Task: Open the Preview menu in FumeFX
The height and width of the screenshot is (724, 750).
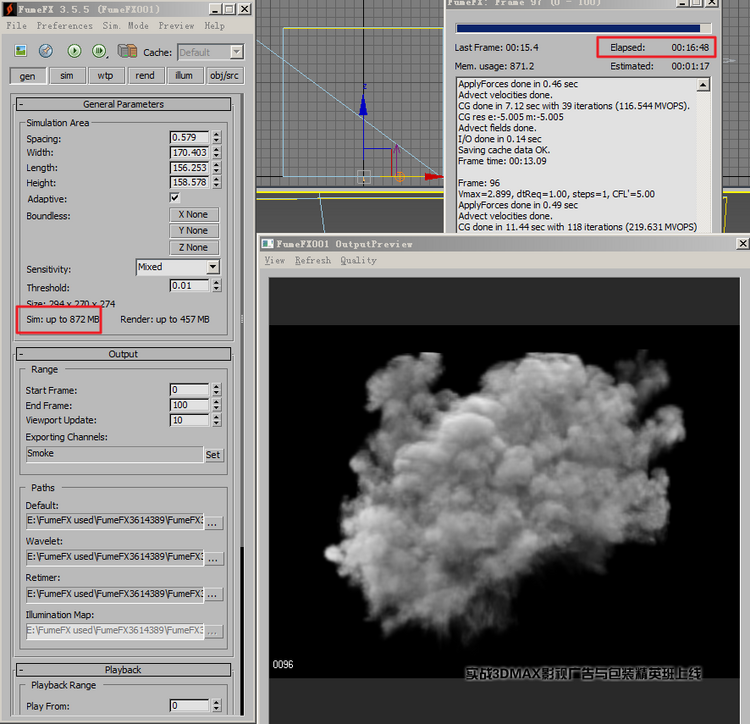Action: click(x=176, y=26)
